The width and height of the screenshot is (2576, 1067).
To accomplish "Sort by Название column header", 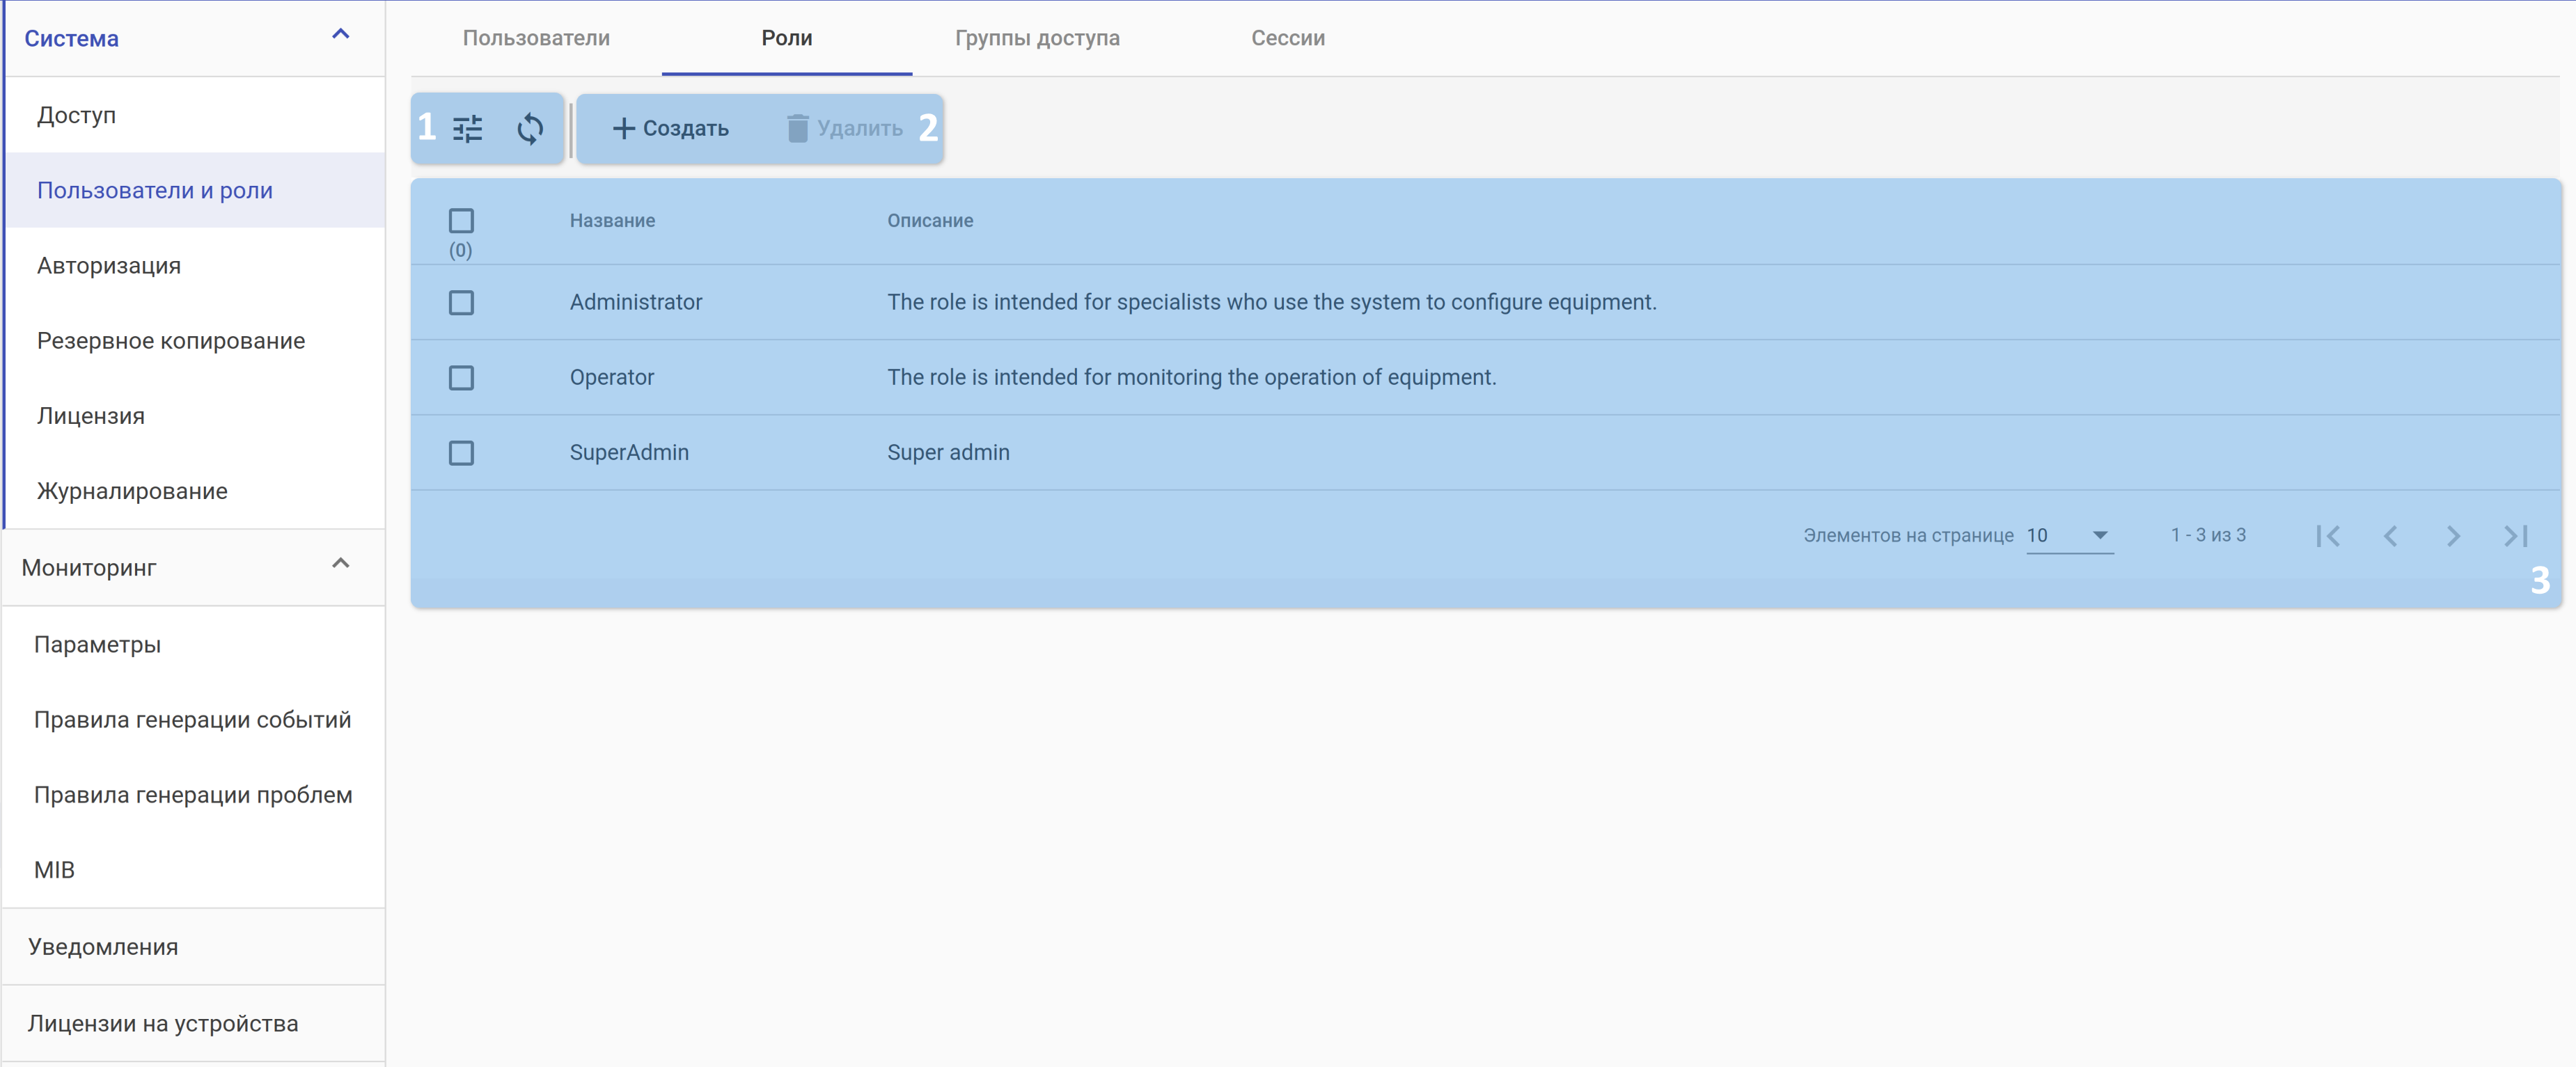I will pos(612,221).
